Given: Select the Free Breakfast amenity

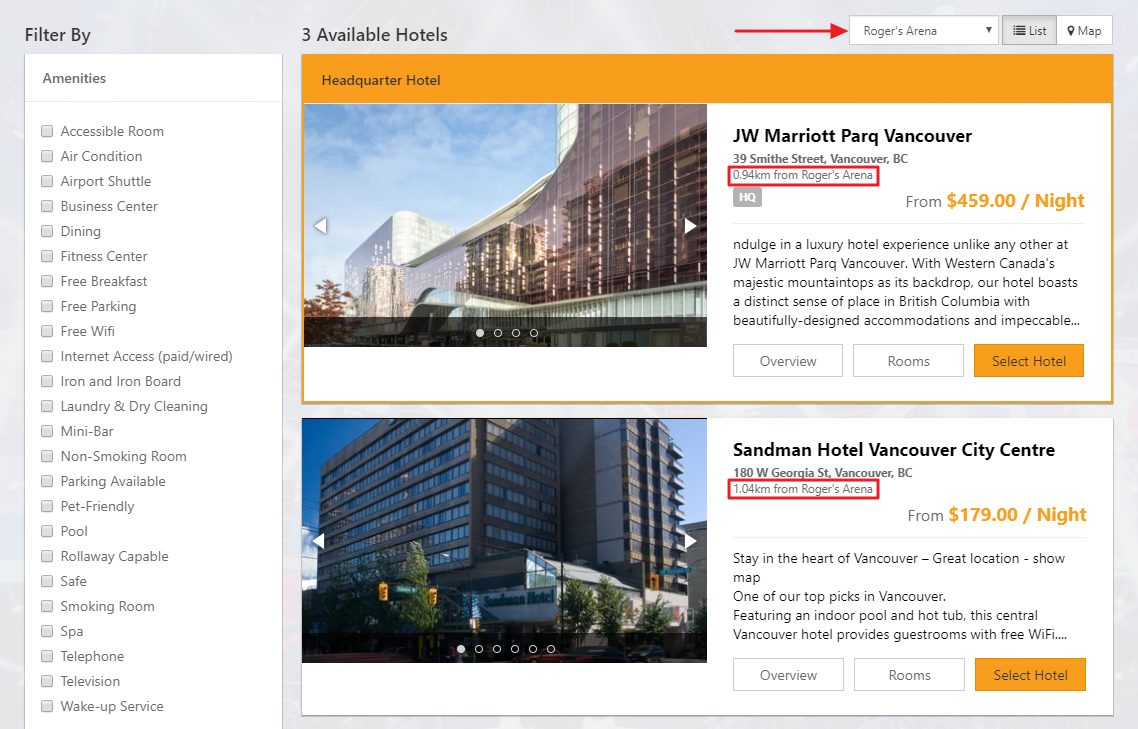Looking at the screenshot, I should pyautogui.click(x=47, y=281).
